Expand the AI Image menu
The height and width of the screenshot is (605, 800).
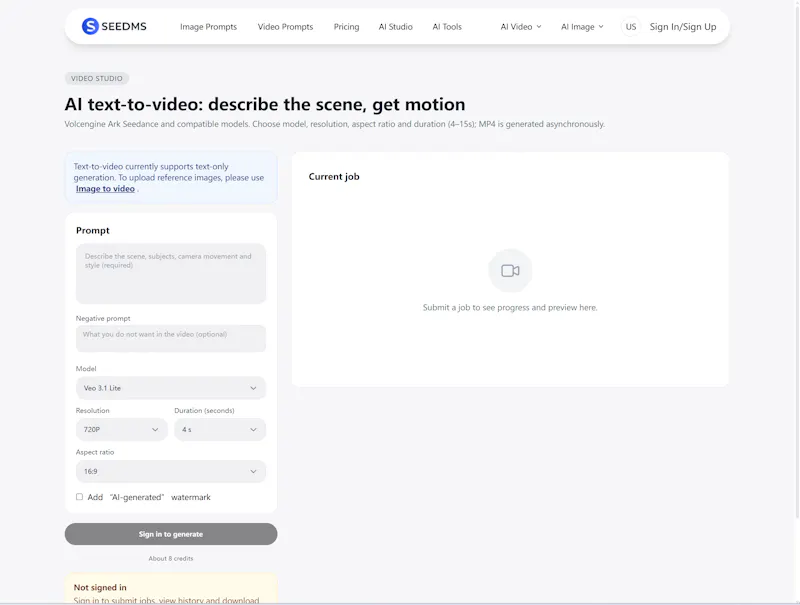click(x=582, y=27)
